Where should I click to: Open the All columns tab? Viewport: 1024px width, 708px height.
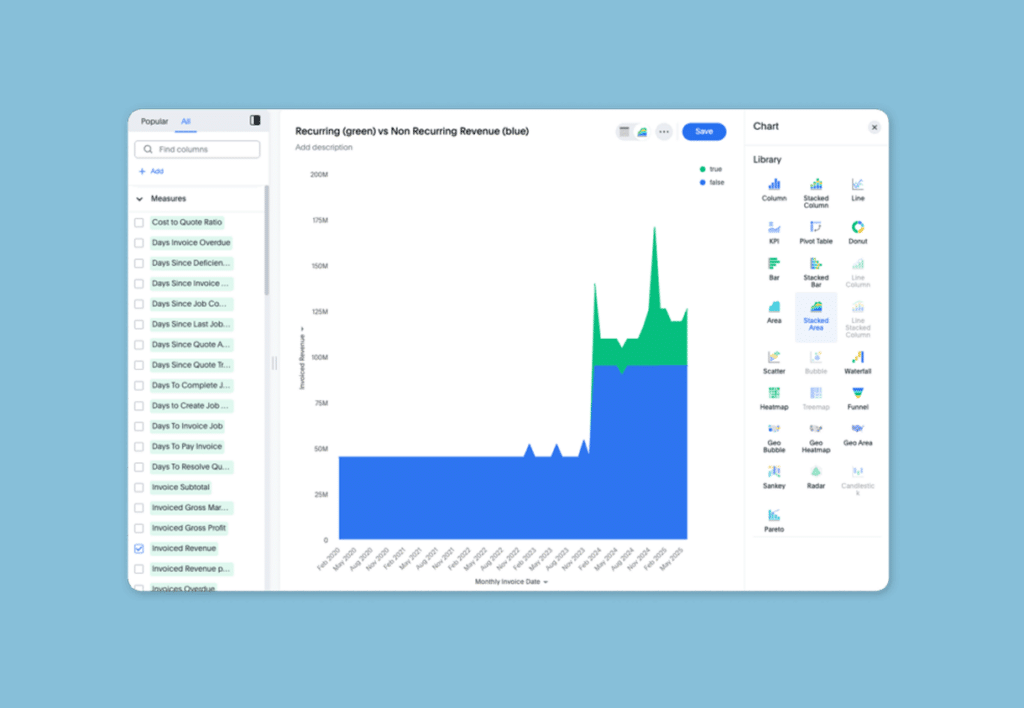pos(185,122)
